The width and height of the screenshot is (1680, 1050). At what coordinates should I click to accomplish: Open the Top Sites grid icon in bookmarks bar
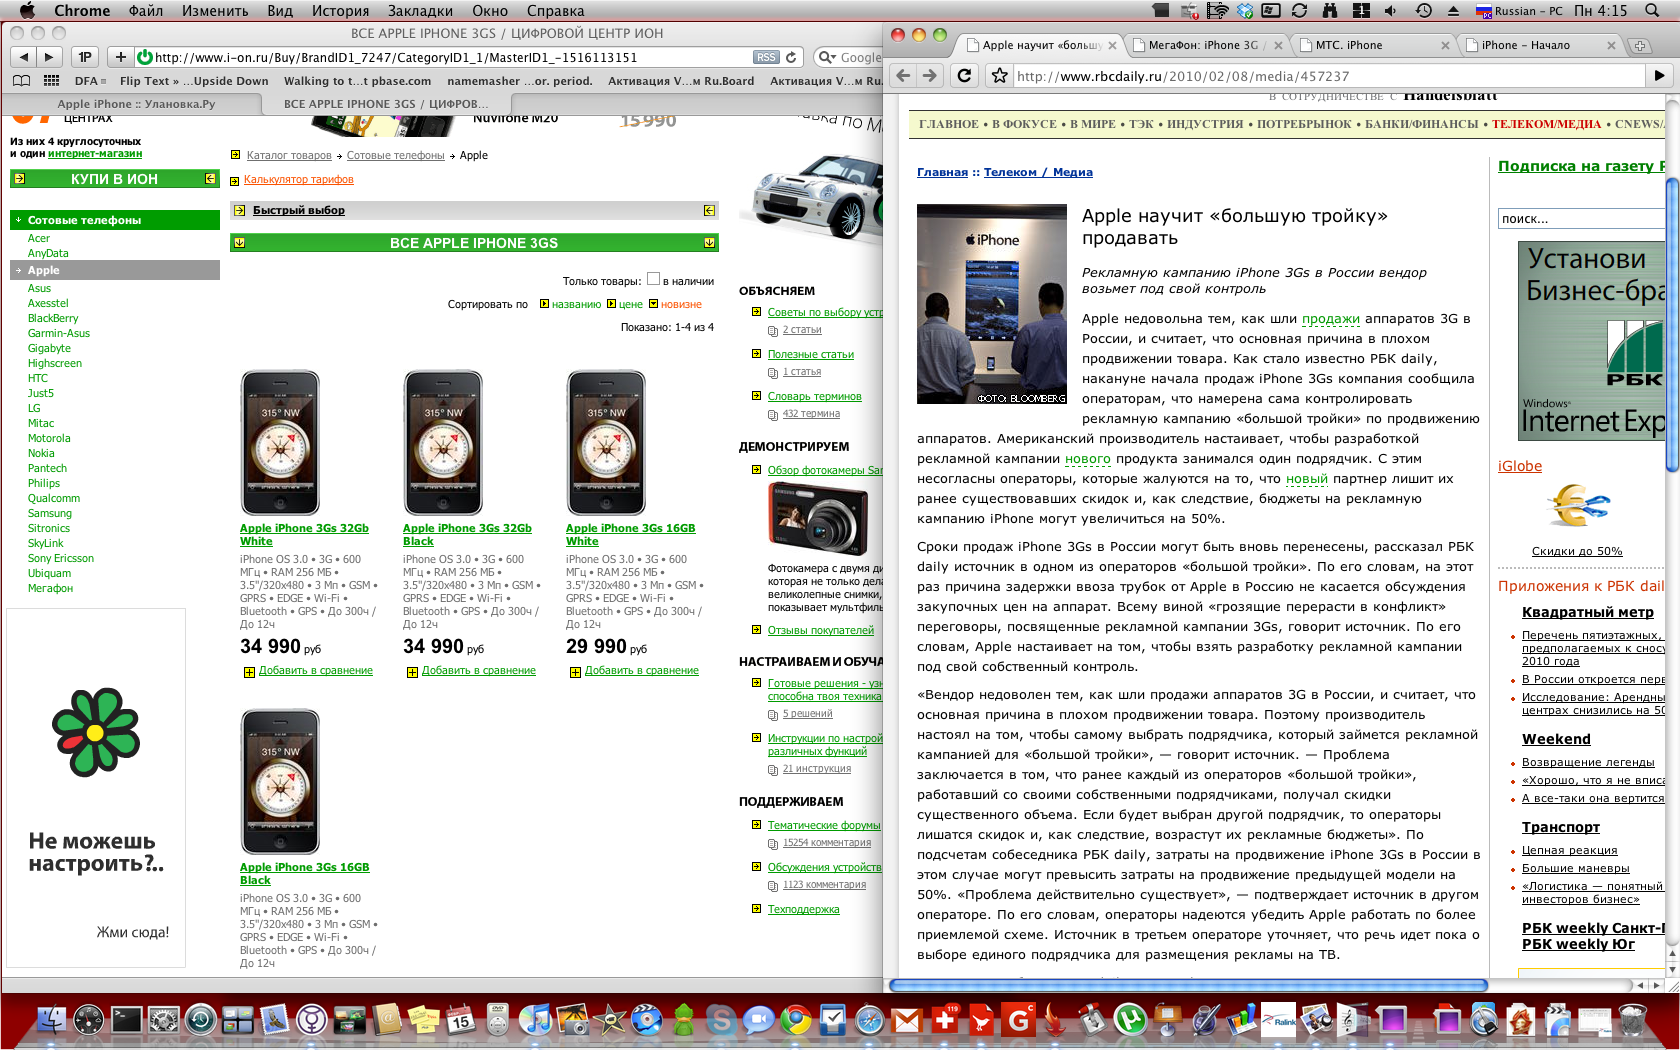[x=51, y=81]
